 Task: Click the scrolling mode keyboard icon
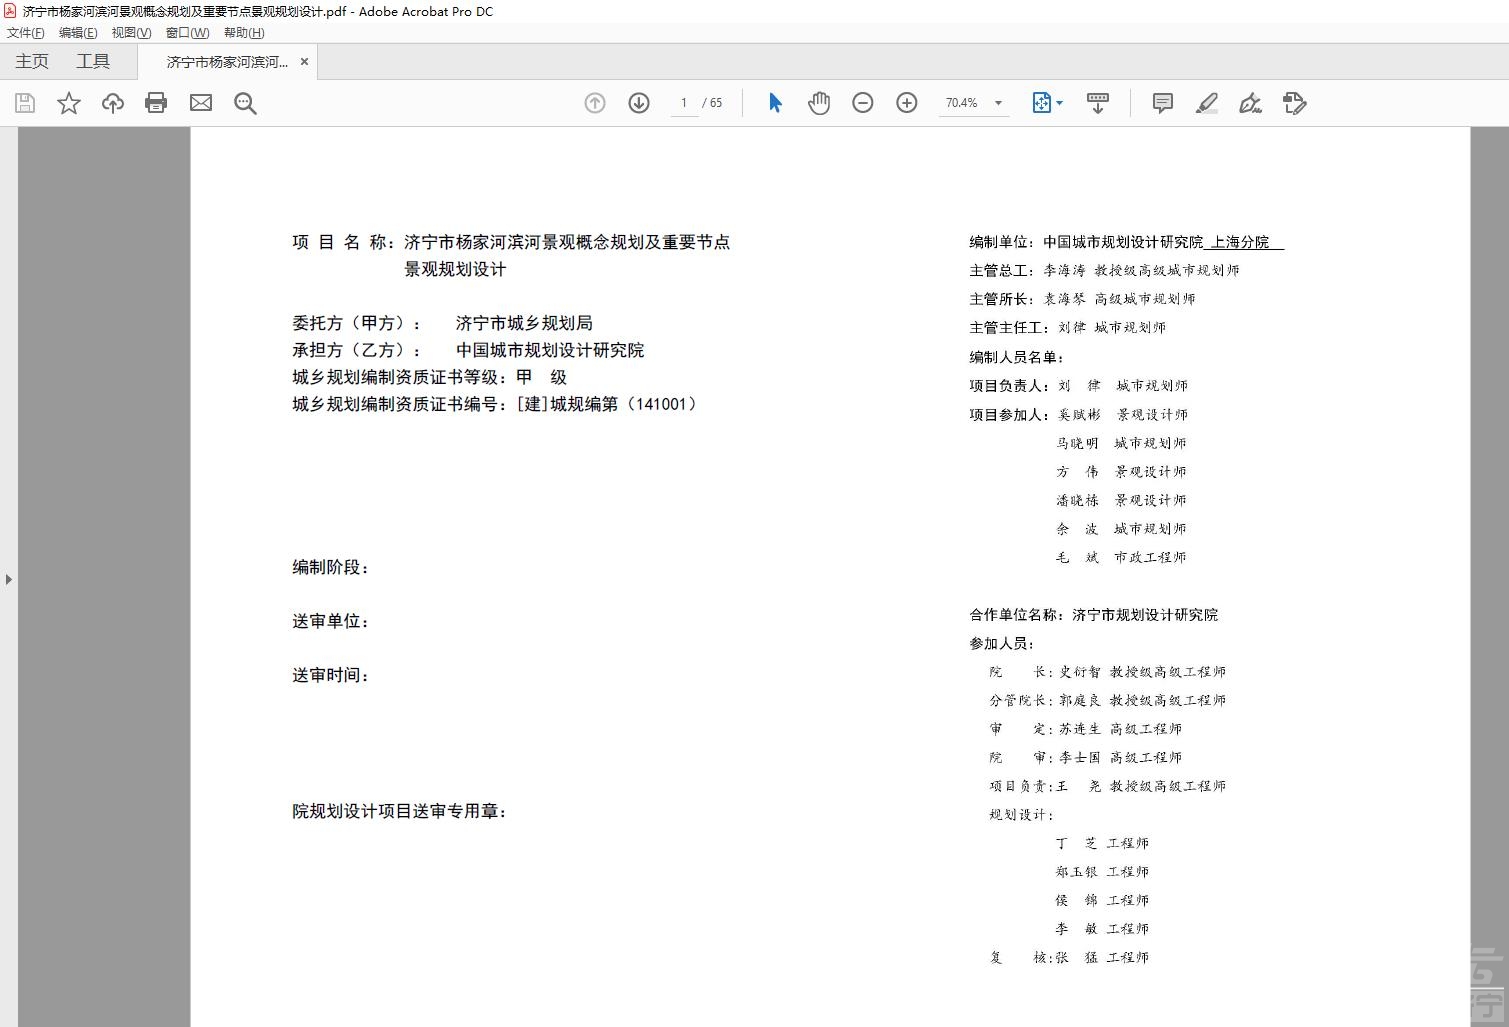[x=1098, y=103]
